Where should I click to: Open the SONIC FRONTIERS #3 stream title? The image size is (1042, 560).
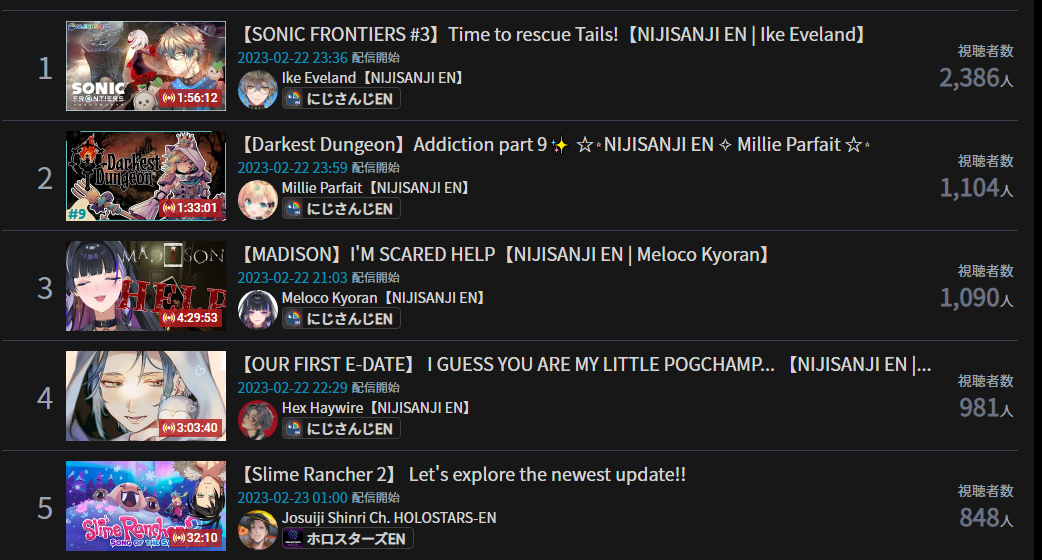553,35
